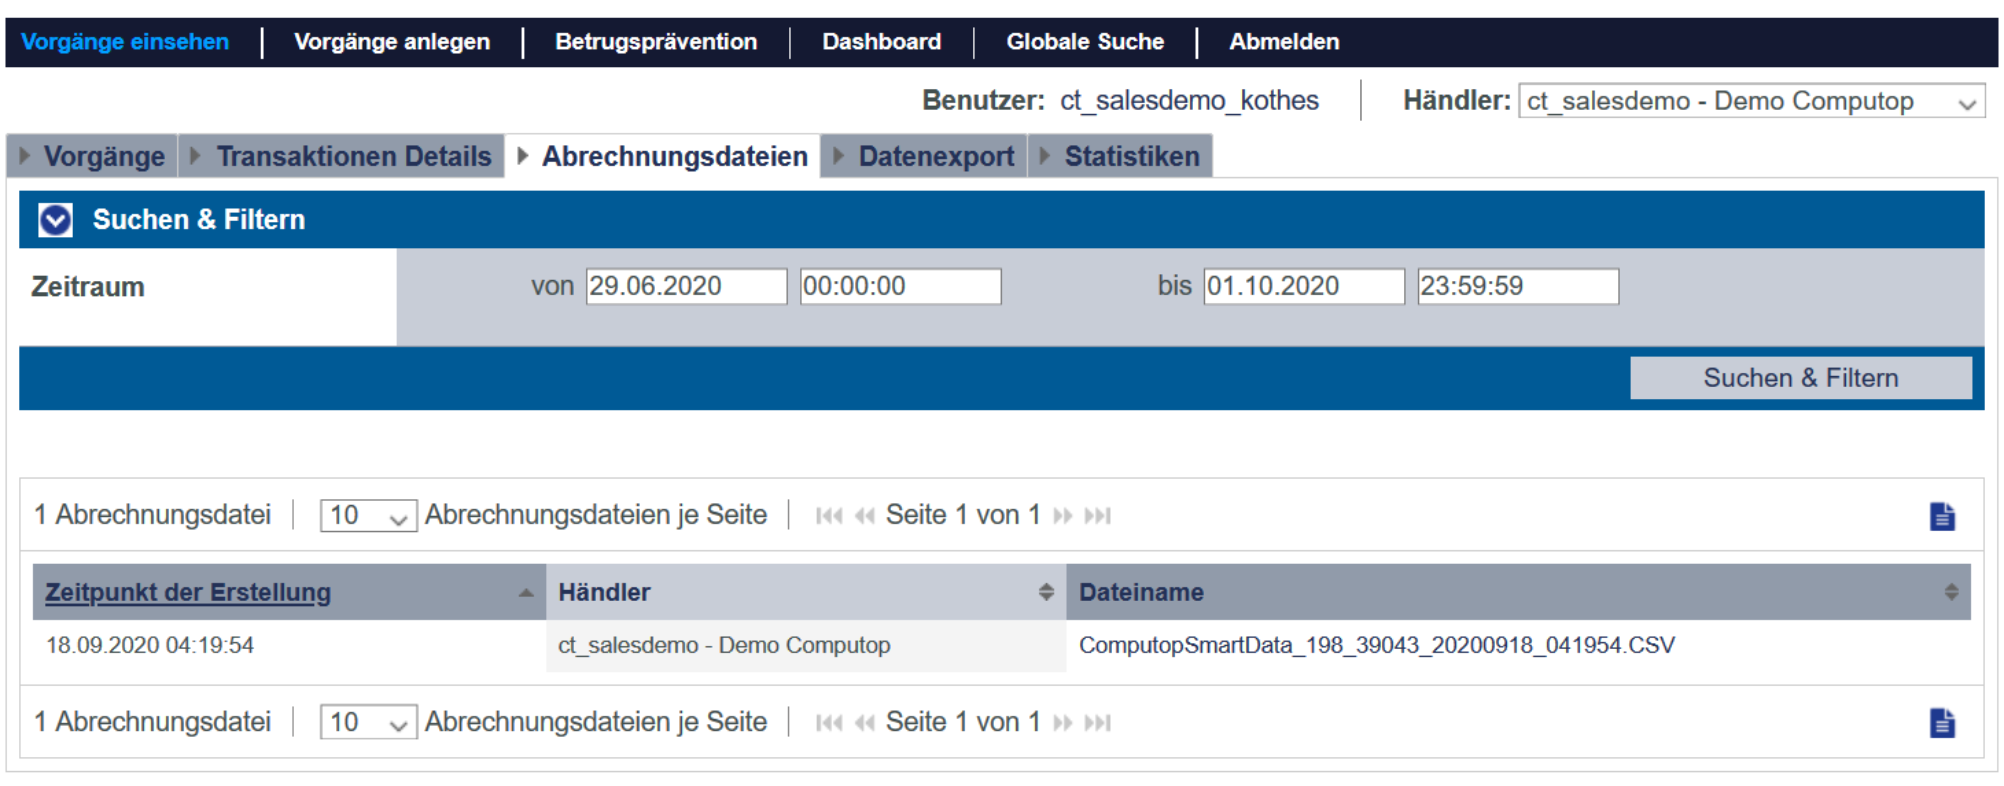The image size is (2004, 786).
Task: Click the von date field 29.06.2020
Action: 686,286
